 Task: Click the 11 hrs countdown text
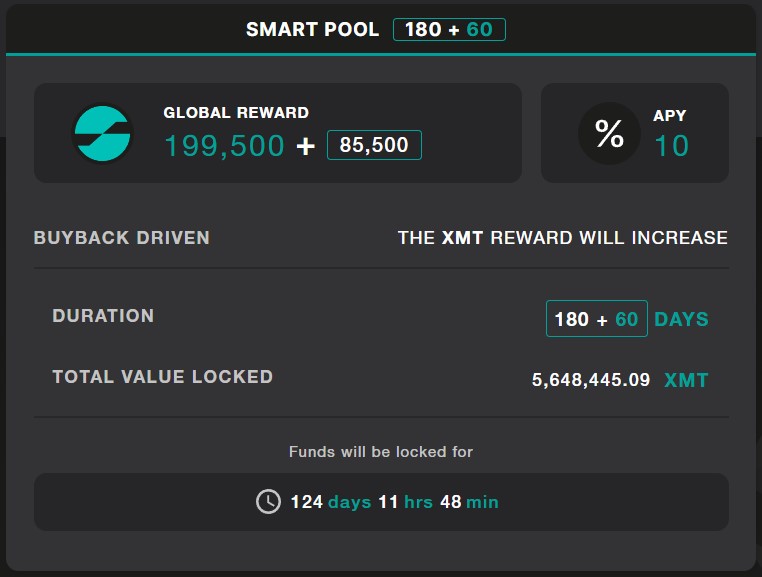click(x=405, y=502)
